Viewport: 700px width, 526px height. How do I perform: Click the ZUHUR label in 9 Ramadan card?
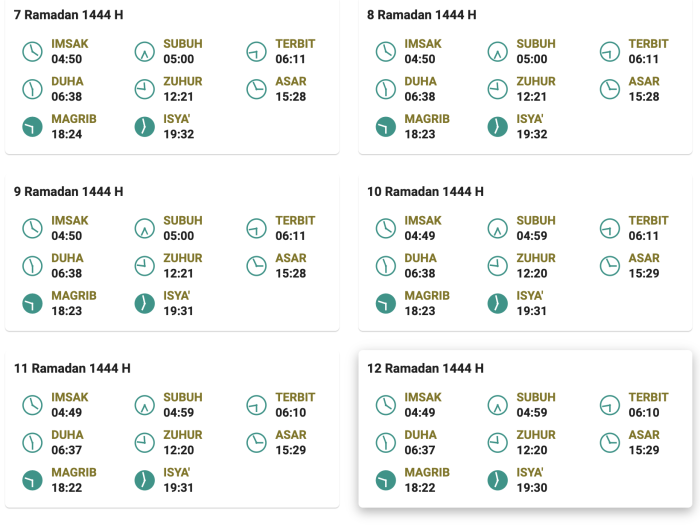click(183, 258)
